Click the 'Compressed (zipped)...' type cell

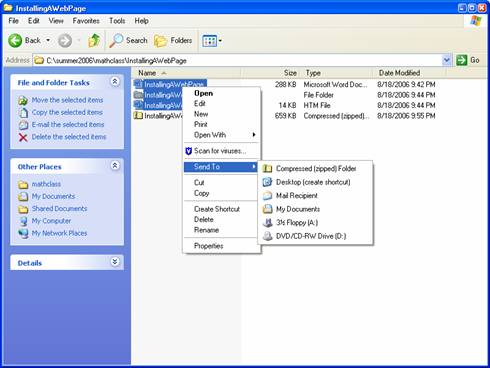[x=336, y=116]
